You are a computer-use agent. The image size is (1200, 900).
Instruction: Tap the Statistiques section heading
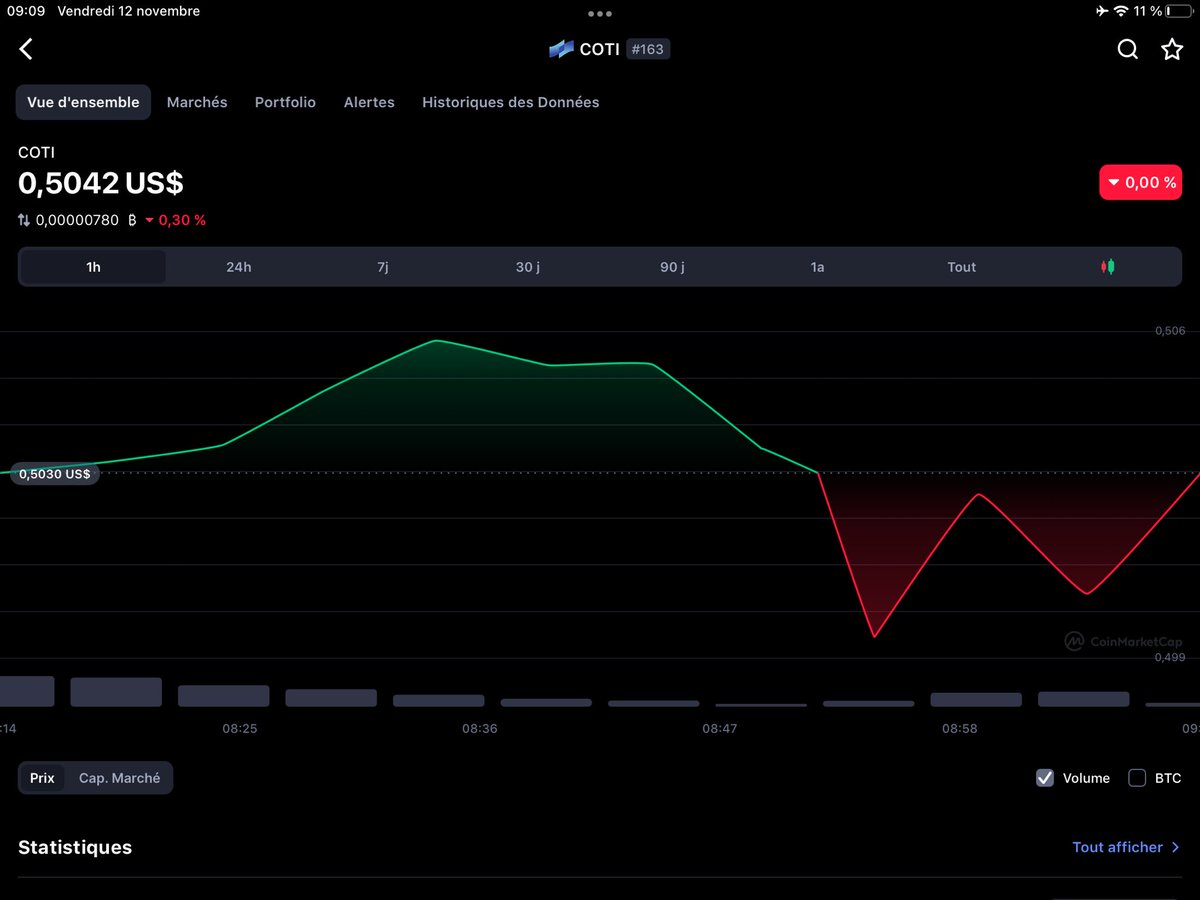tap(75, 847)
